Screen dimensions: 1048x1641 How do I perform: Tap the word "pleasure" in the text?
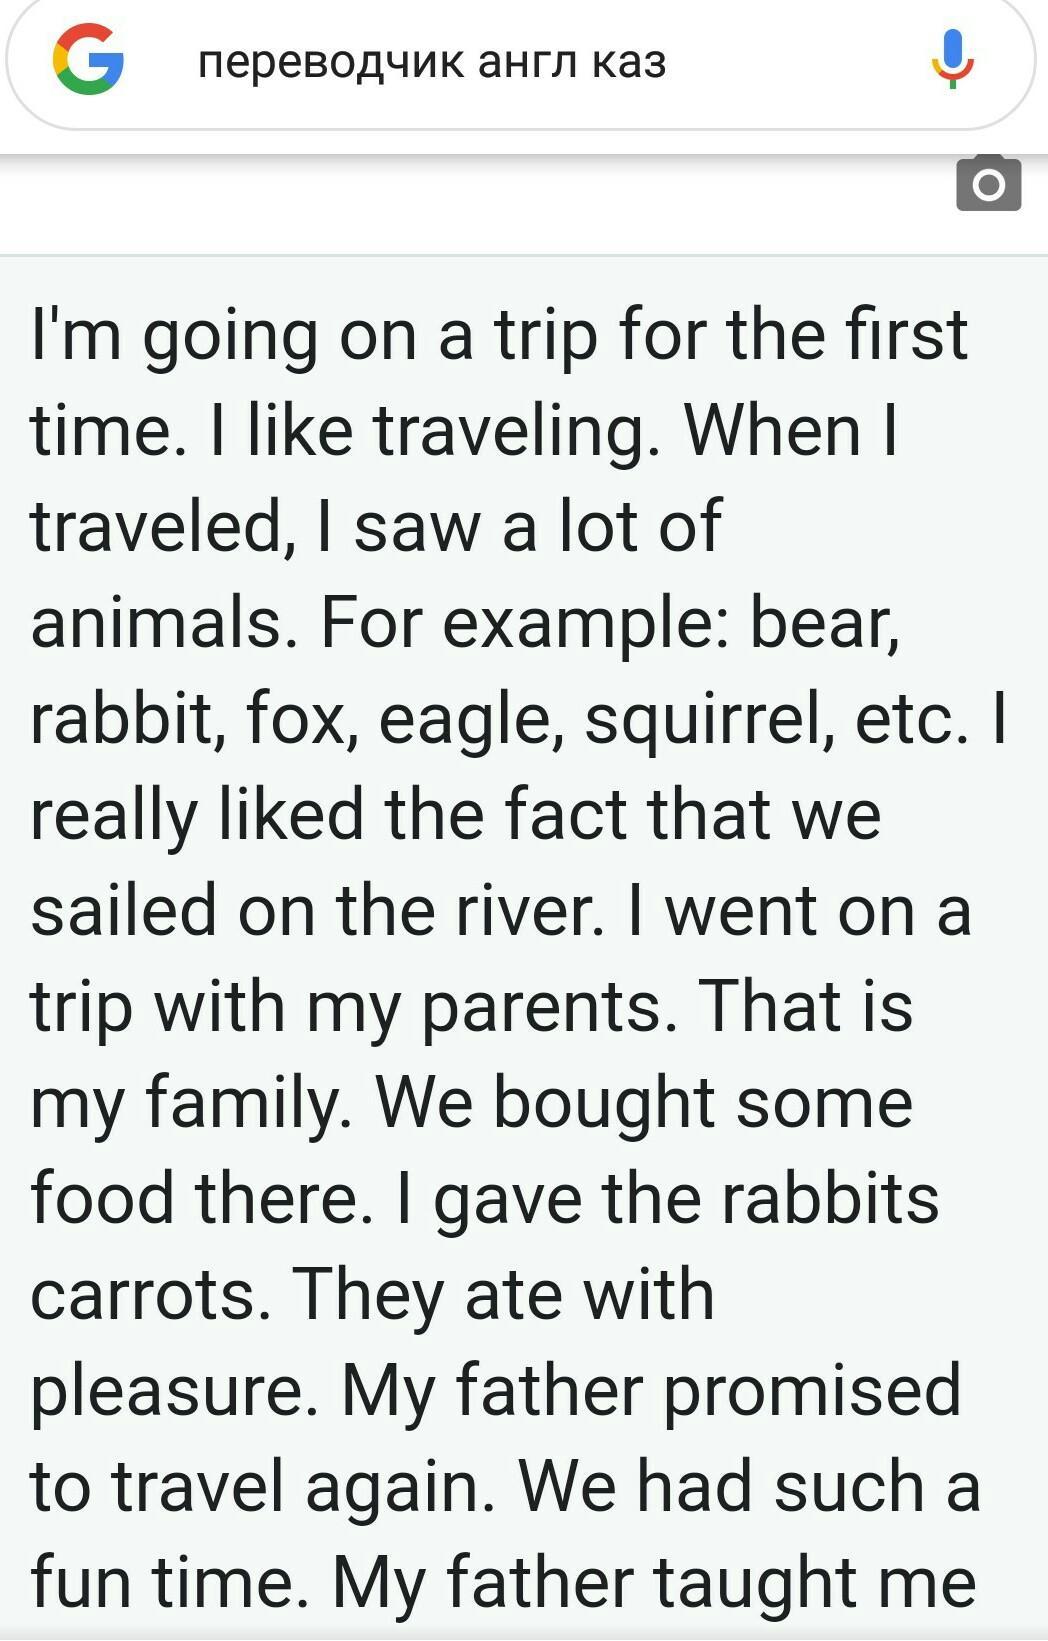(x=168, y=1390)
